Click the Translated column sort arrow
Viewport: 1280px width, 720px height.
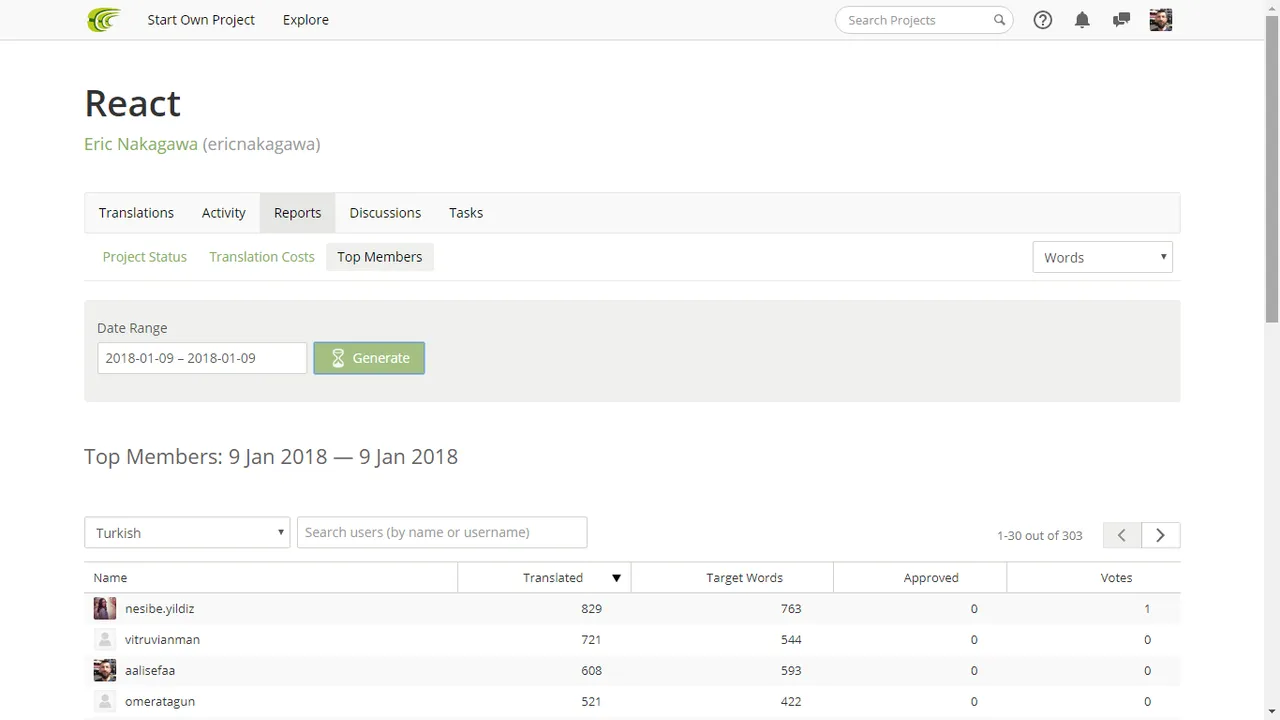pos(616,578)
